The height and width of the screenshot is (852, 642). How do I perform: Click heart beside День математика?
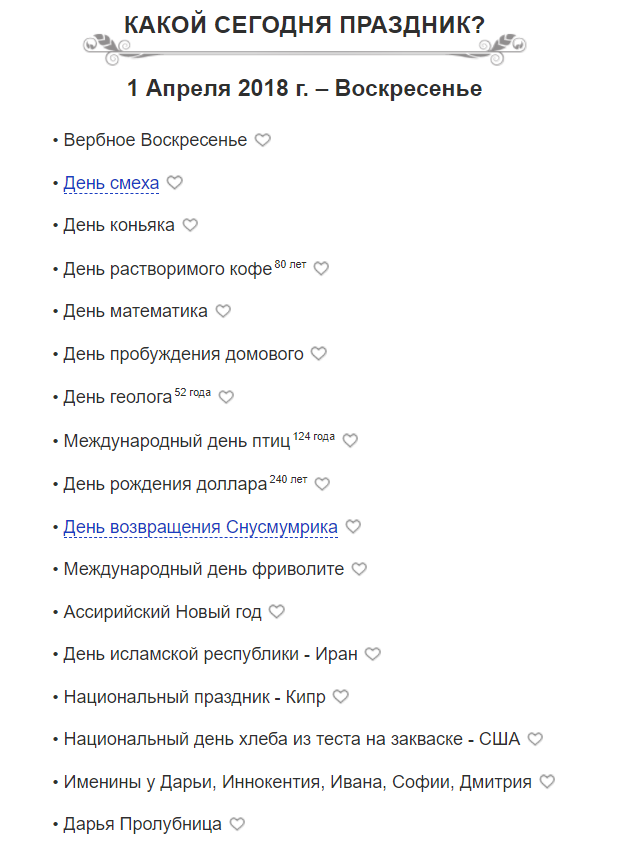pyautogui.click(x=223, y=311)
